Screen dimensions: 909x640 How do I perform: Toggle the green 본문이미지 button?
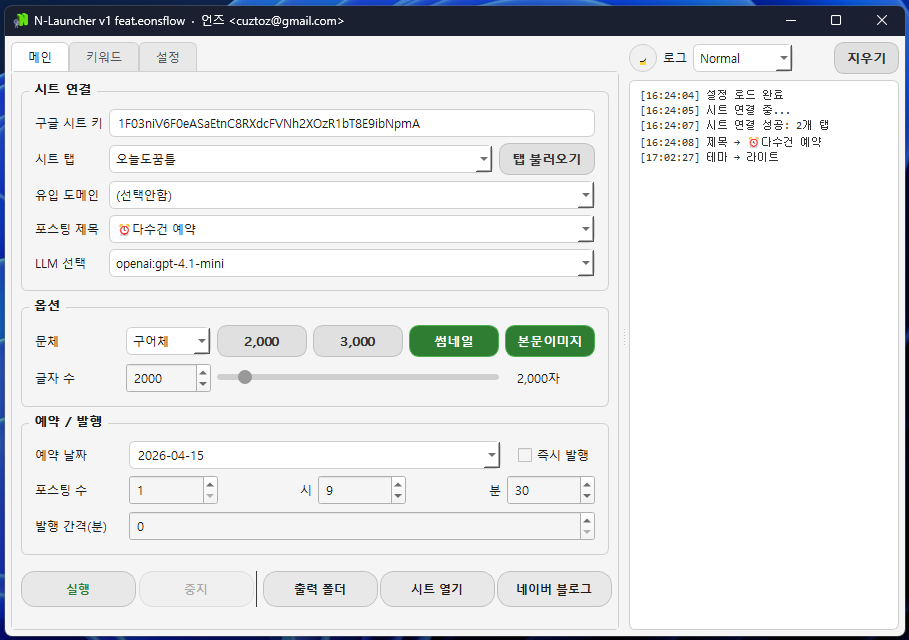[x=550, y=341]
